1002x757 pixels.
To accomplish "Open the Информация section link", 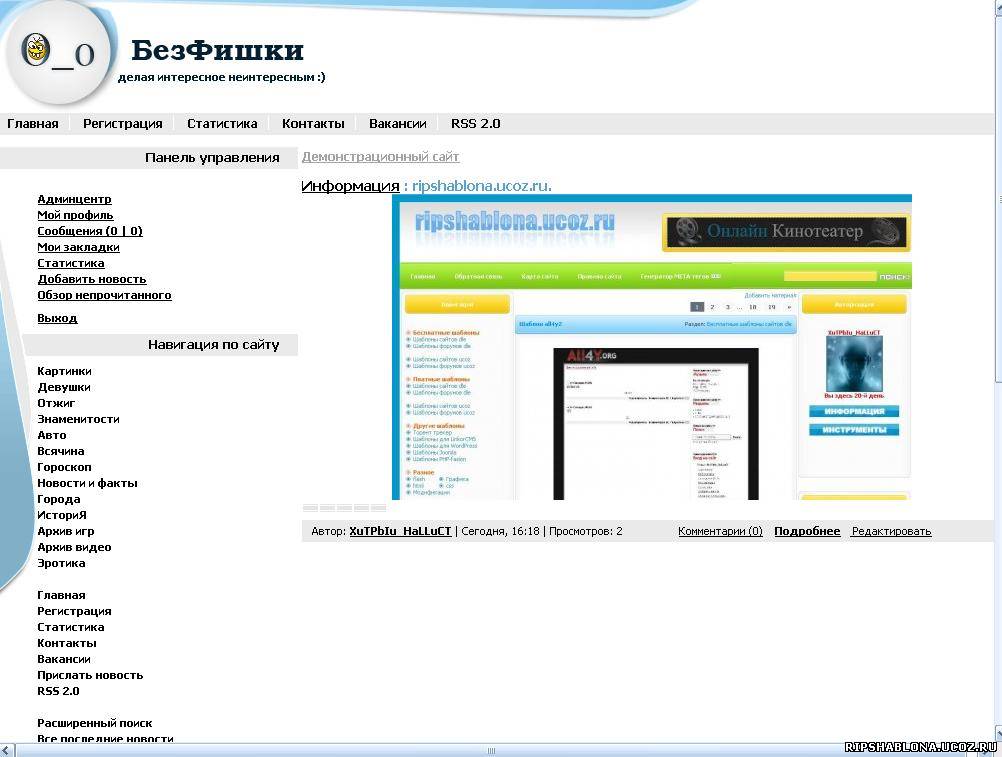I will click(350, 186).
